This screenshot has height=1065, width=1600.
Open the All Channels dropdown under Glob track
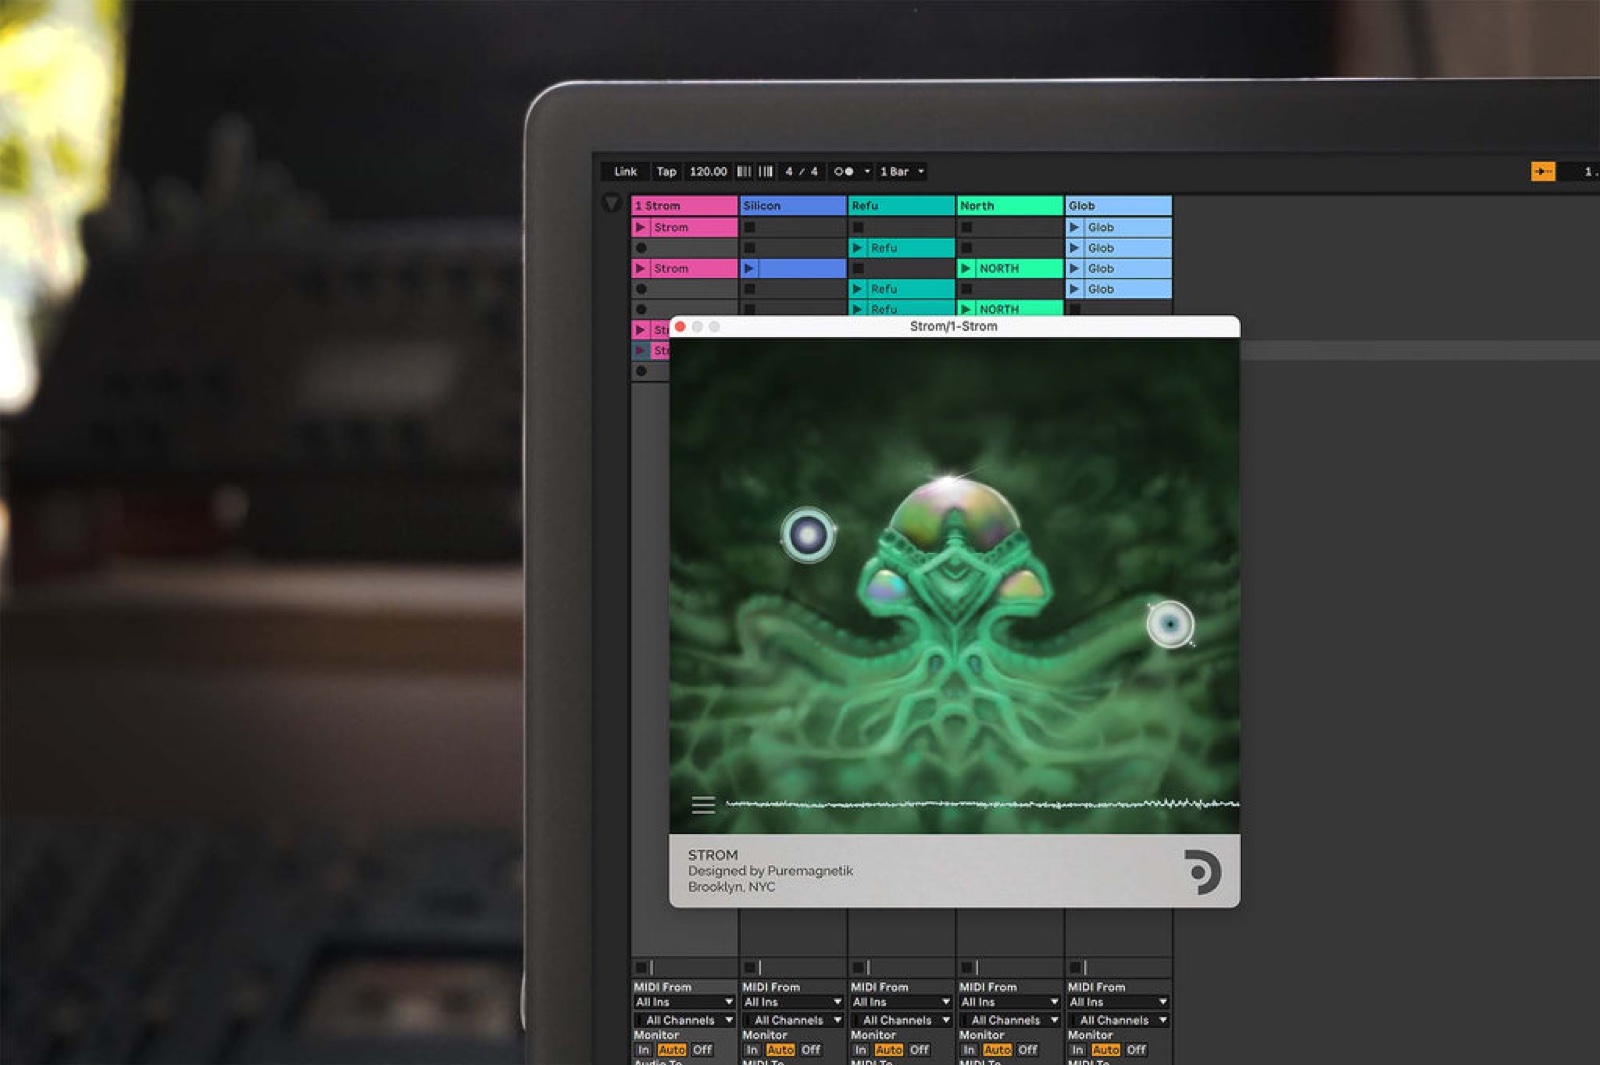[x=1118, y=1020]
